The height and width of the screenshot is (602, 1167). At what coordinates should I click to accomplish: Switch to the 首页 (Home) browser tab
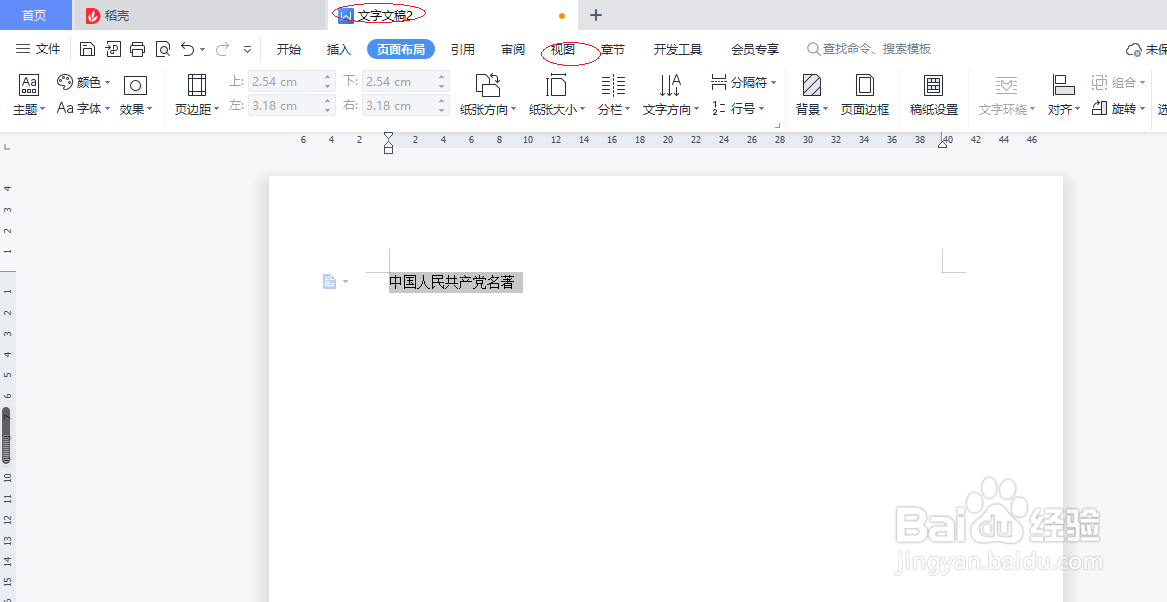35,15
